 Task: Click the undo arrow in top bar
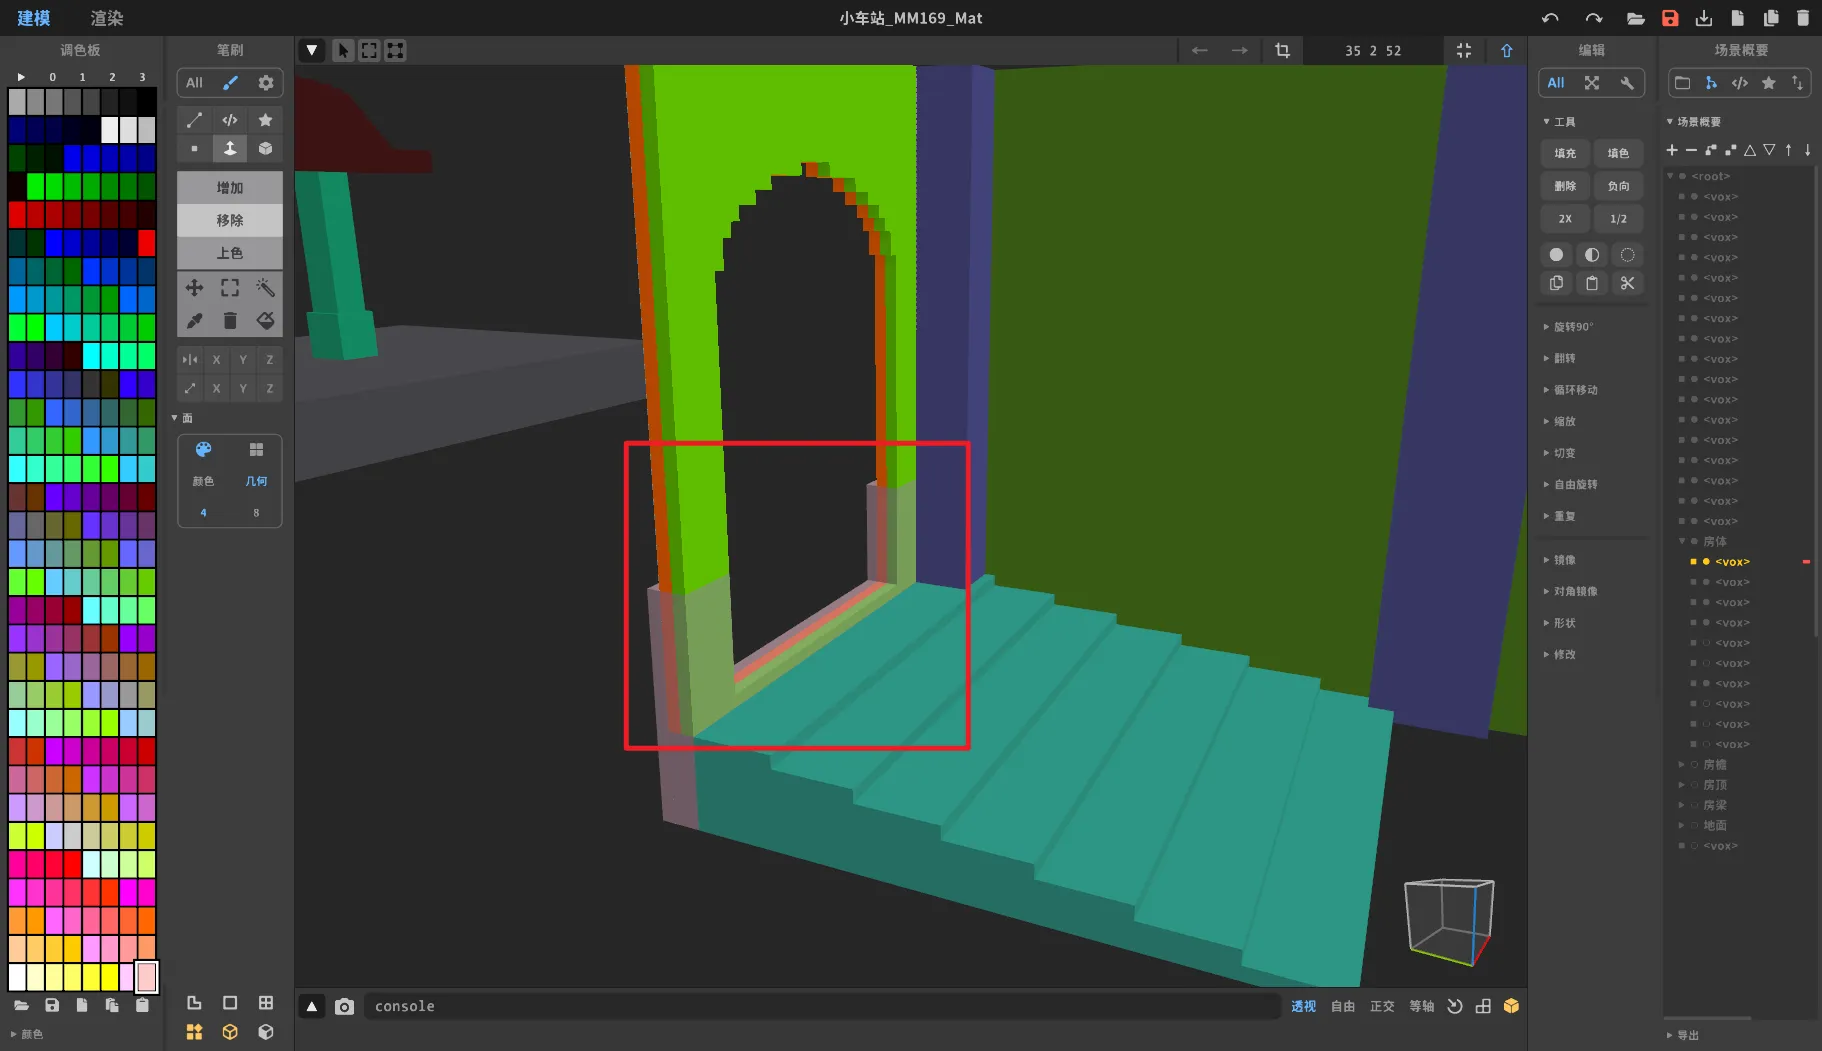click(1550, 18)
